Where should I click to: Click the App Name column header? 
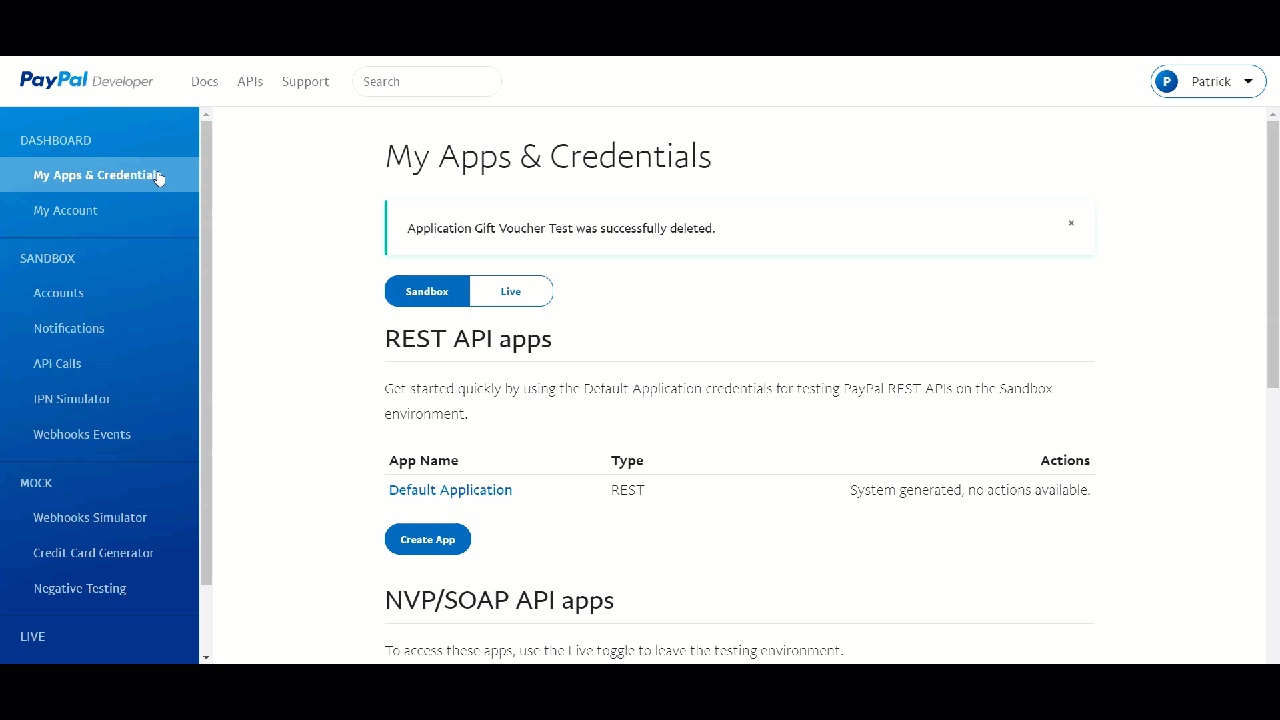point(424,461)
